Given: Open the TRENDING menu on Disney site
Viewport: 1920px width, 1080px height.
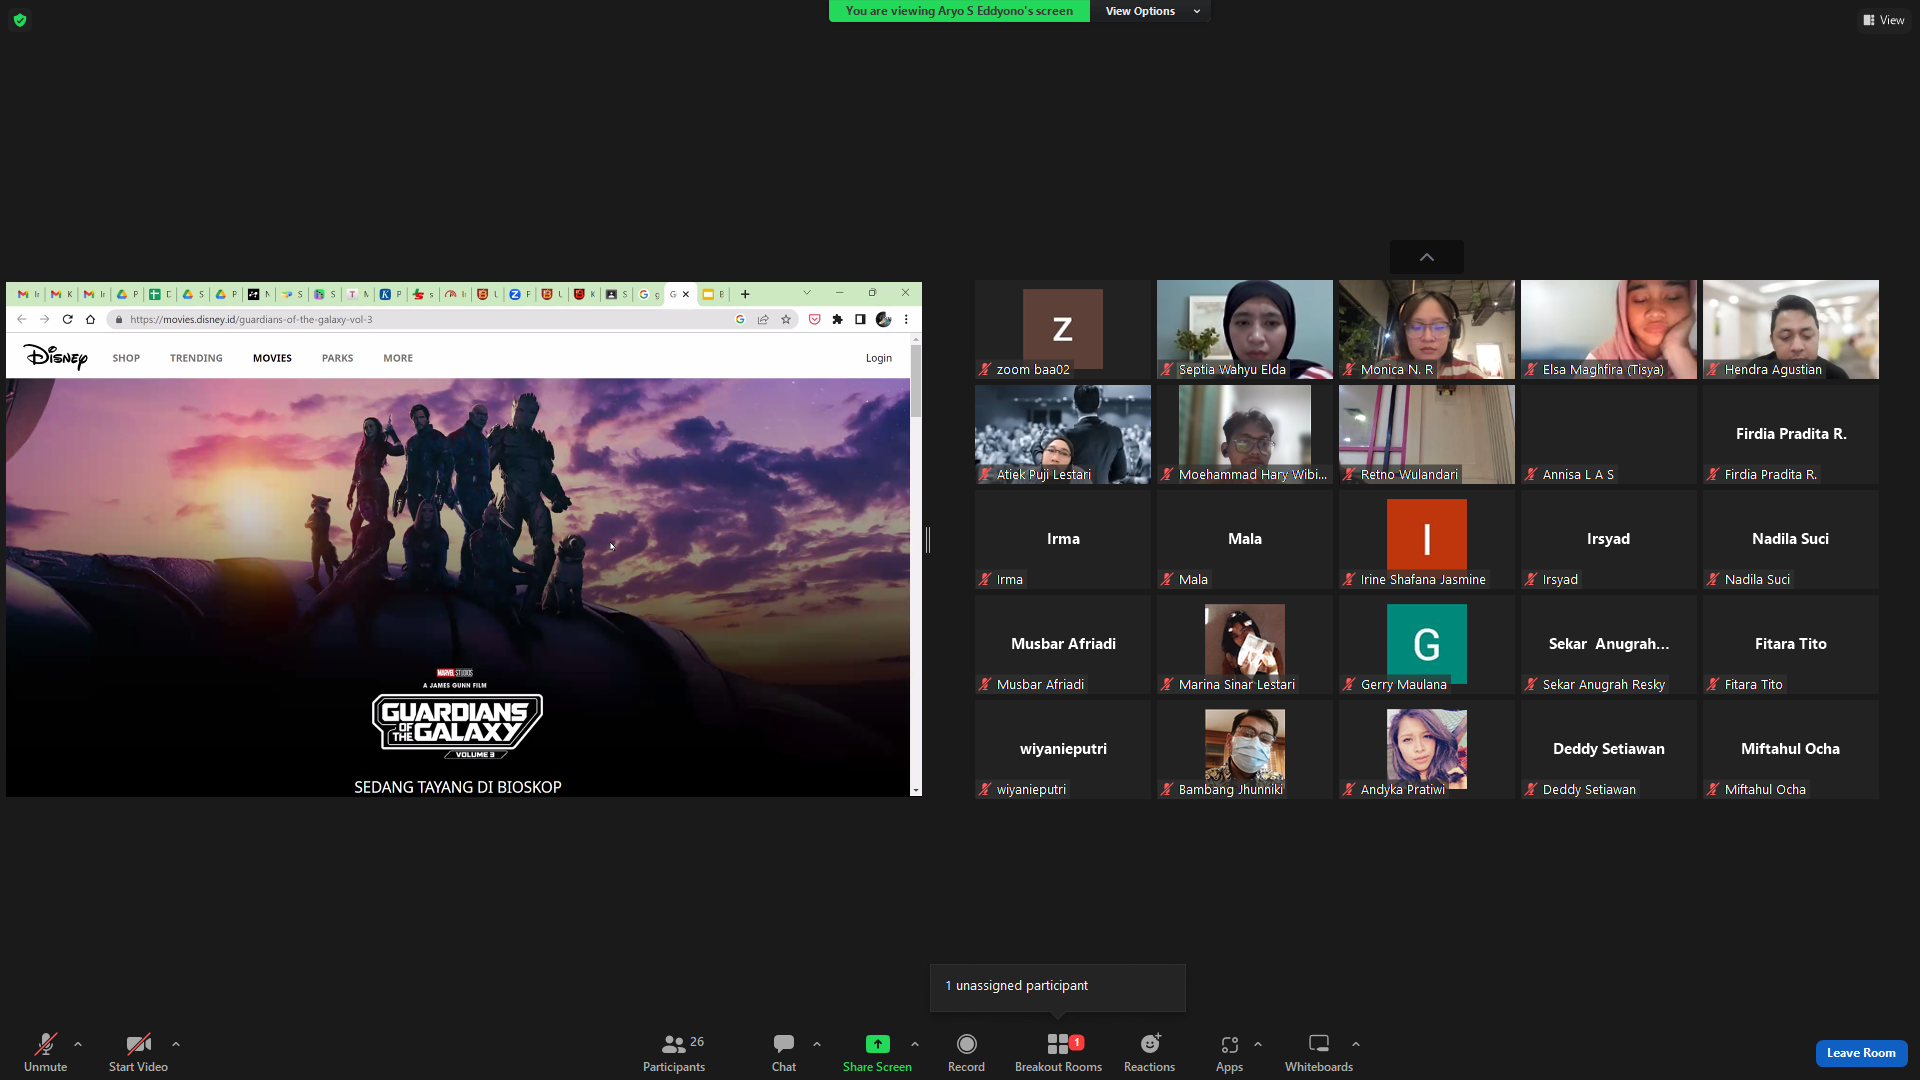Looking at the screenshot, I should [196, 358].
